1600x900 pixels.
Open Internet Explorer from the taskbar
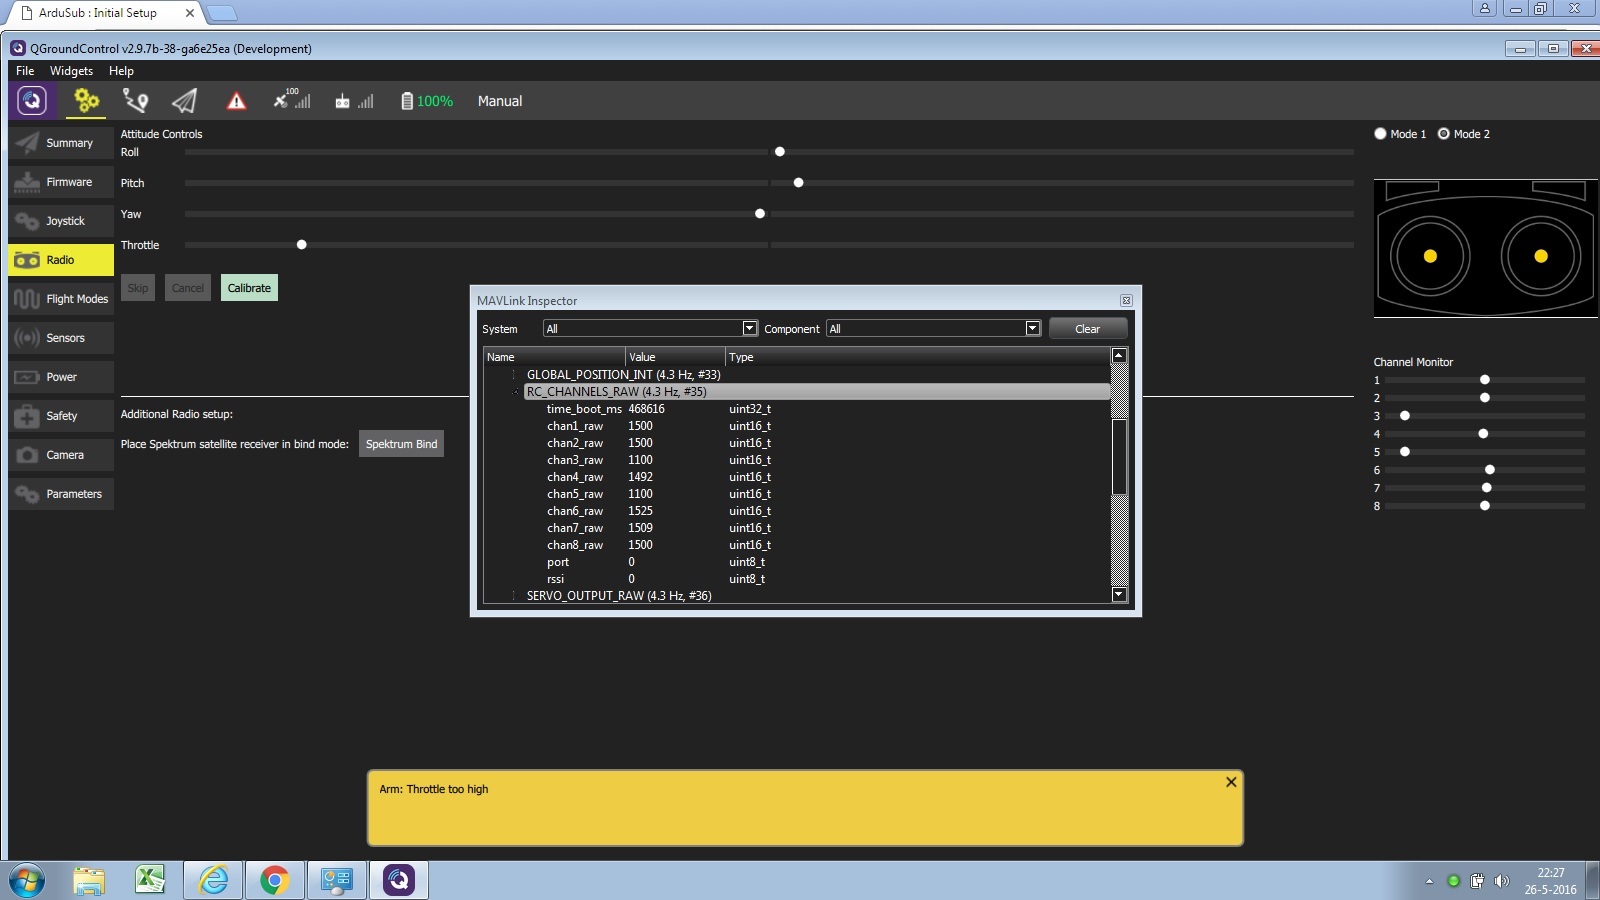point(213,881)
